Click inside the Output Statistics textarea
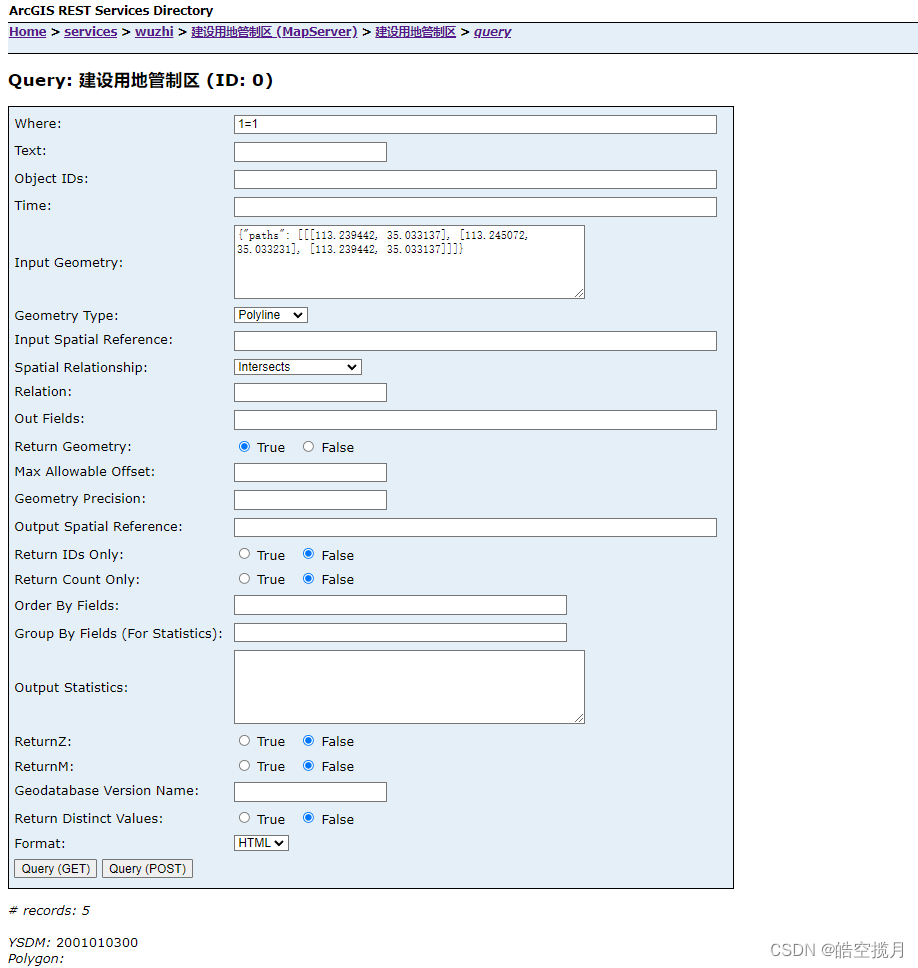This screenshot has width=918, height=968. coord(409,686)
